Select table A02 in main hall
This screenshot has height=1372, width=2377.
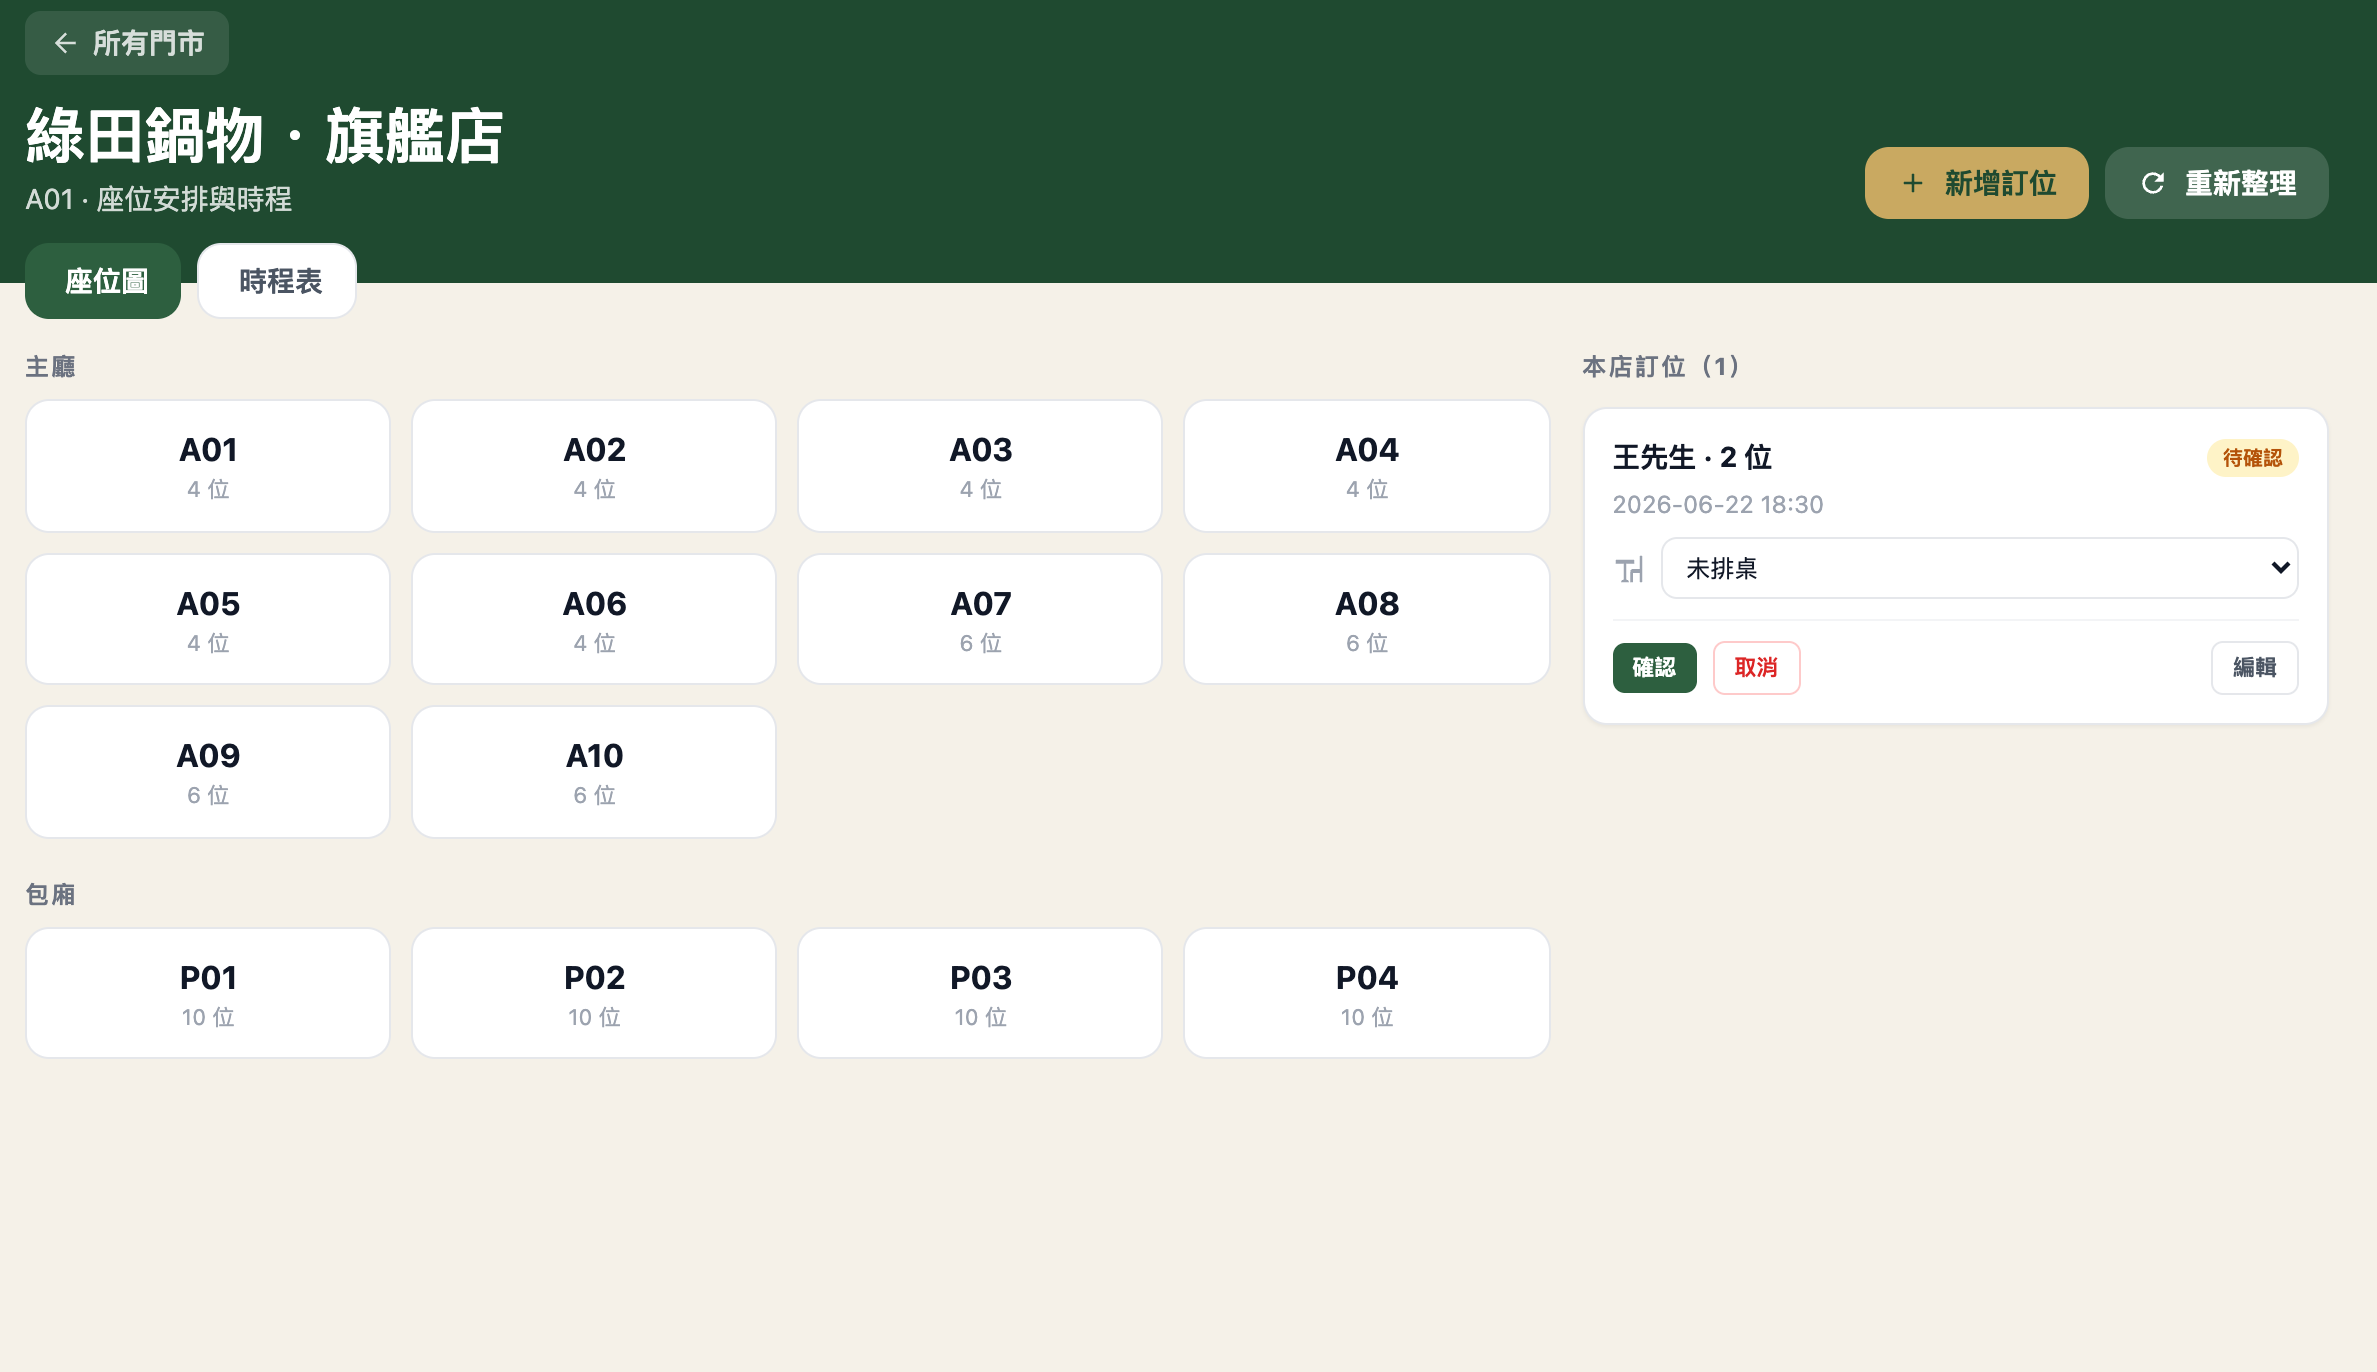(594, 466)
